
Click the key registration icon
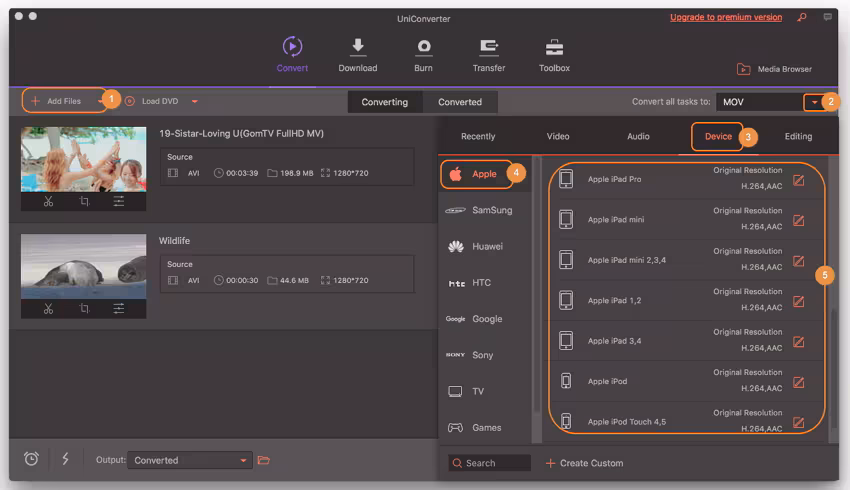pos(802,17)
